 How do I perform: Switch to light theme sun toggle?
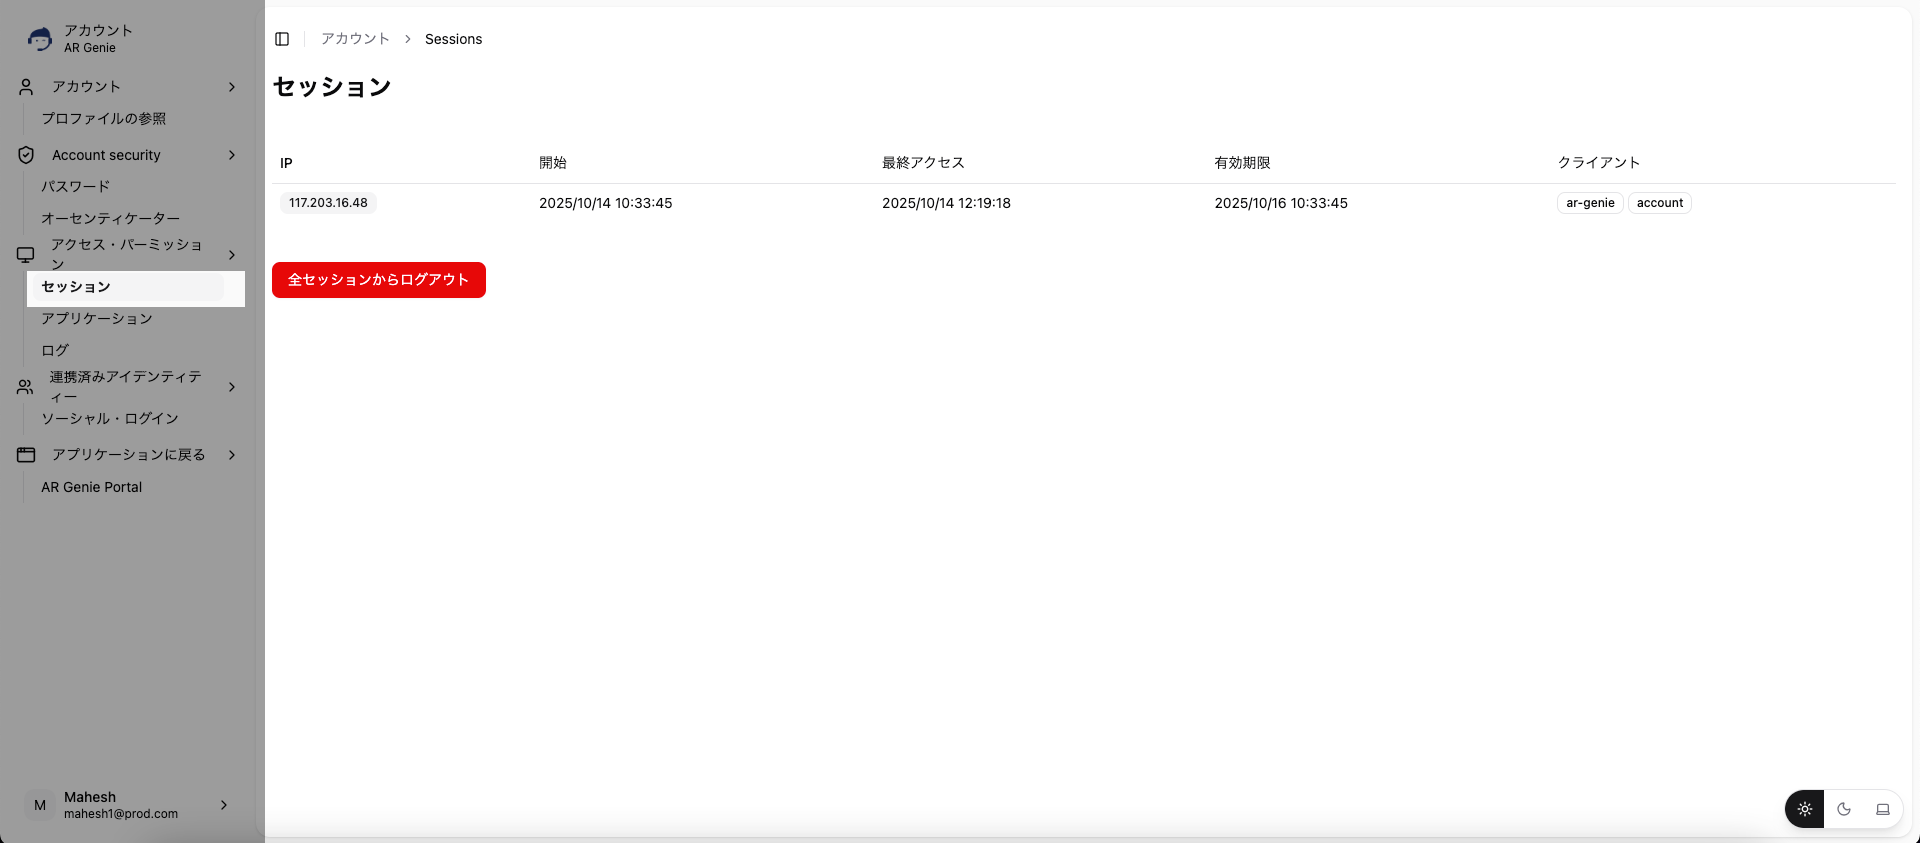point(1805,809)
